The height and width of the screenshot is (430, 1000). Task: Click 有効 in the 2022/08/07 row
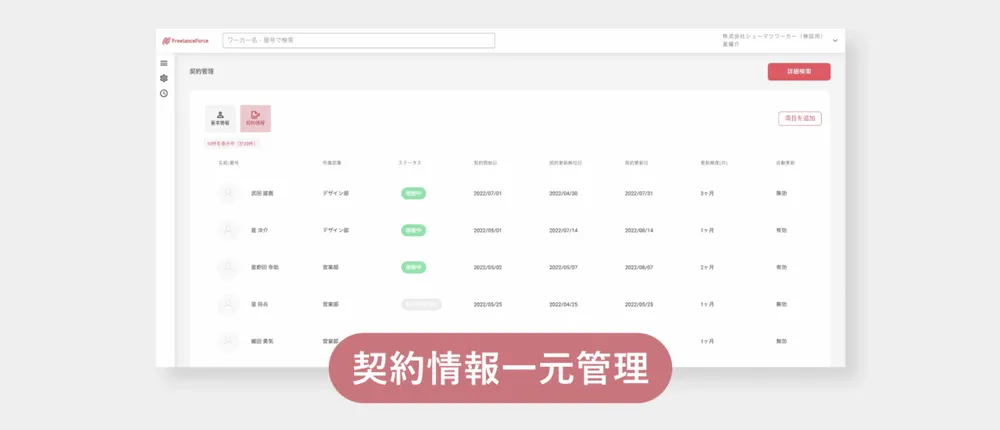point(781,267)
